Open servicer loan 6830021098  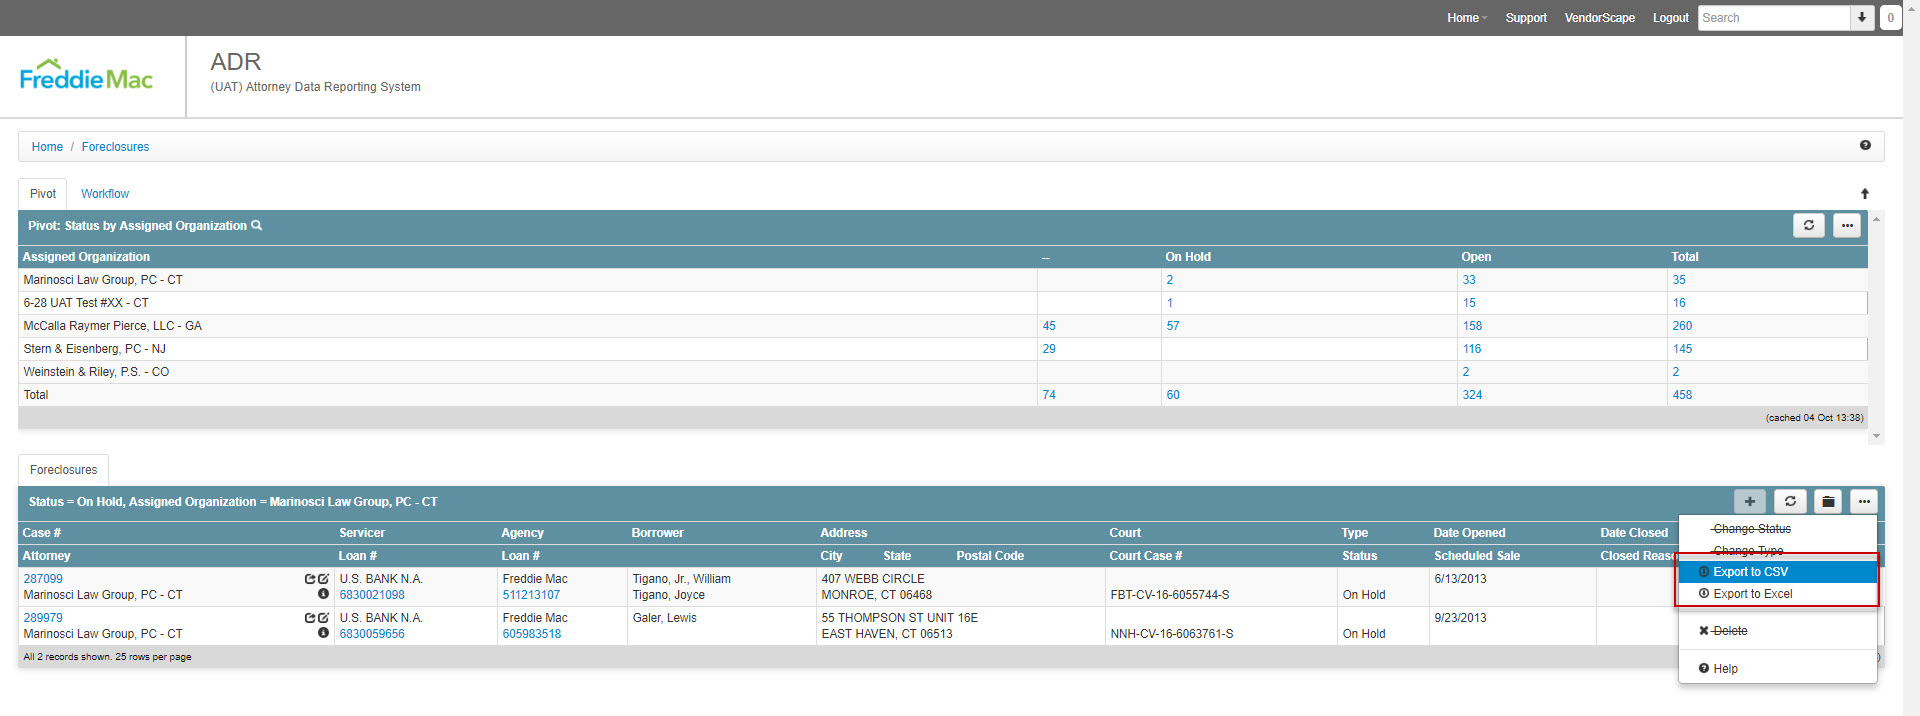(372, 595)
